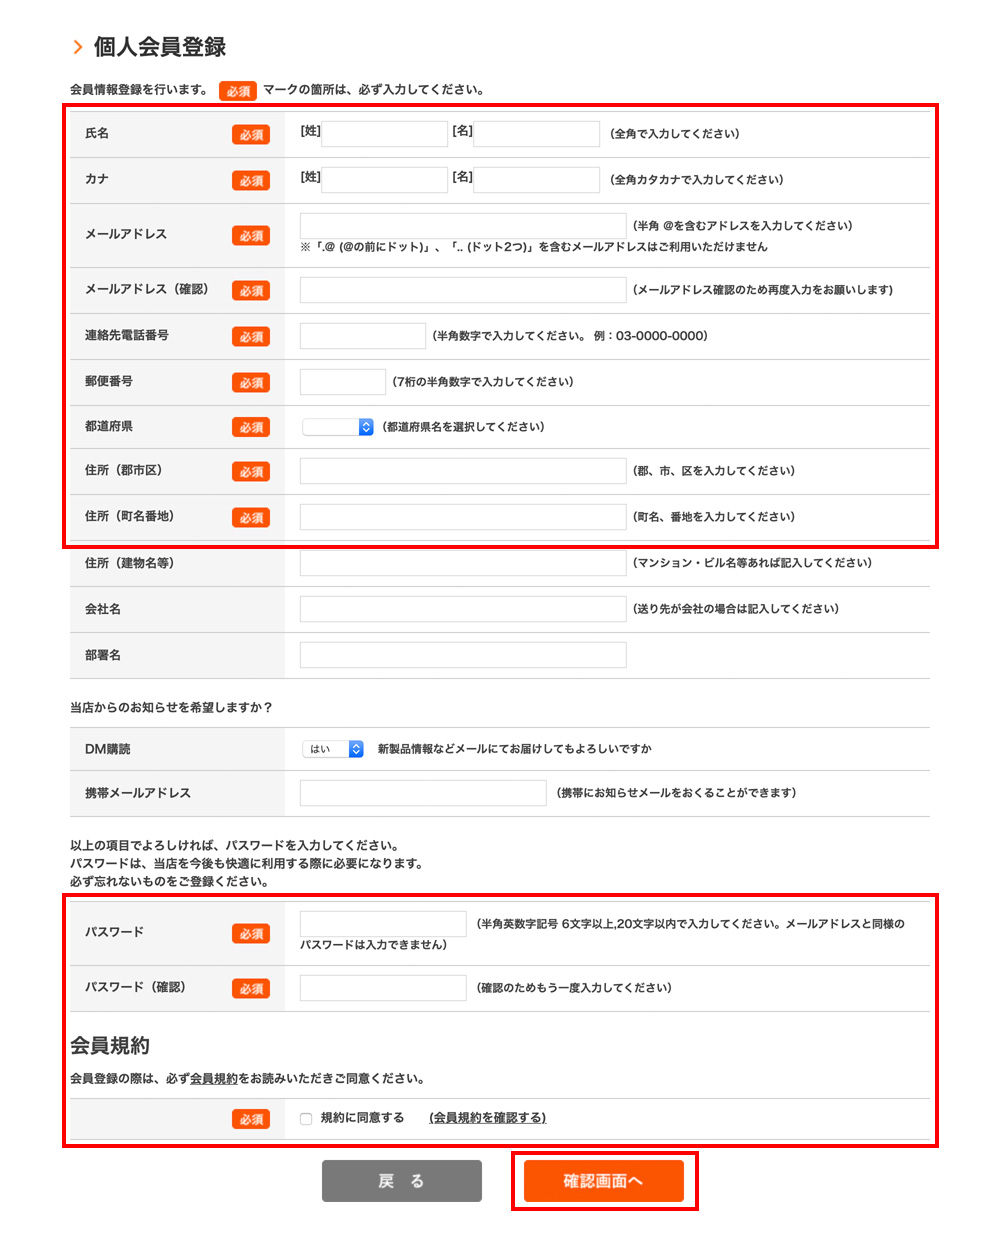Image resolution: width=1000 pixels, height=1237 pixels.
Task: Select the カナ 名 input field
Action: click(x=536, y=180)
